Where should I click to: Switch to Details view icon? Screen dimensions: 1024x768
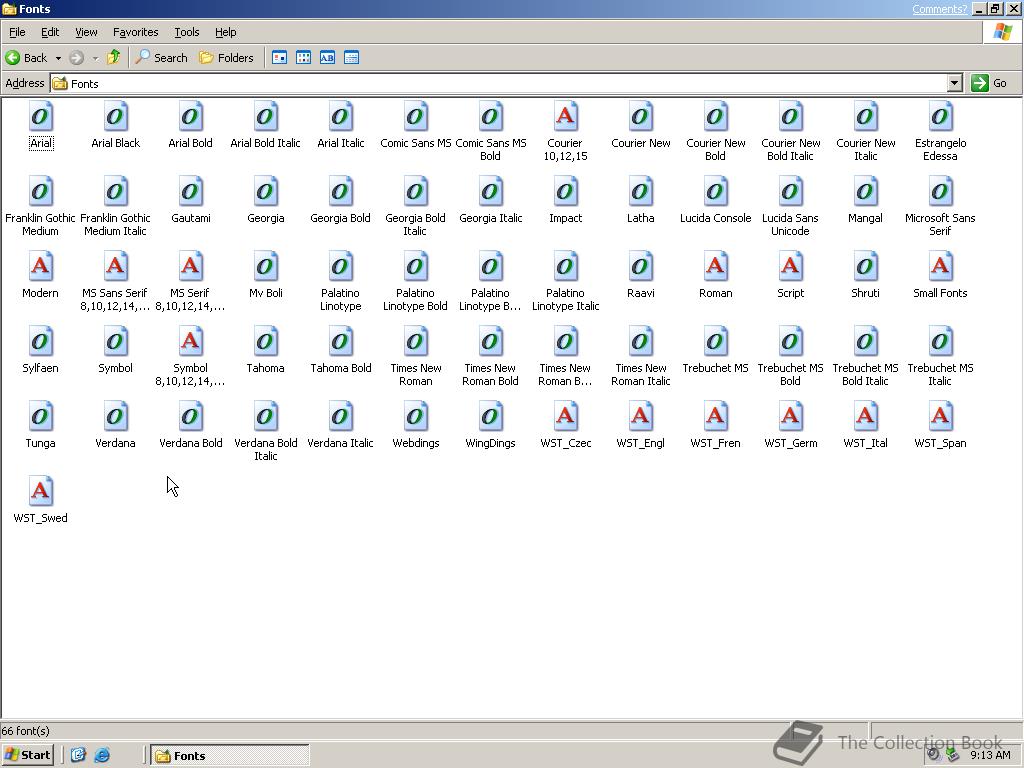pos(351,57)
